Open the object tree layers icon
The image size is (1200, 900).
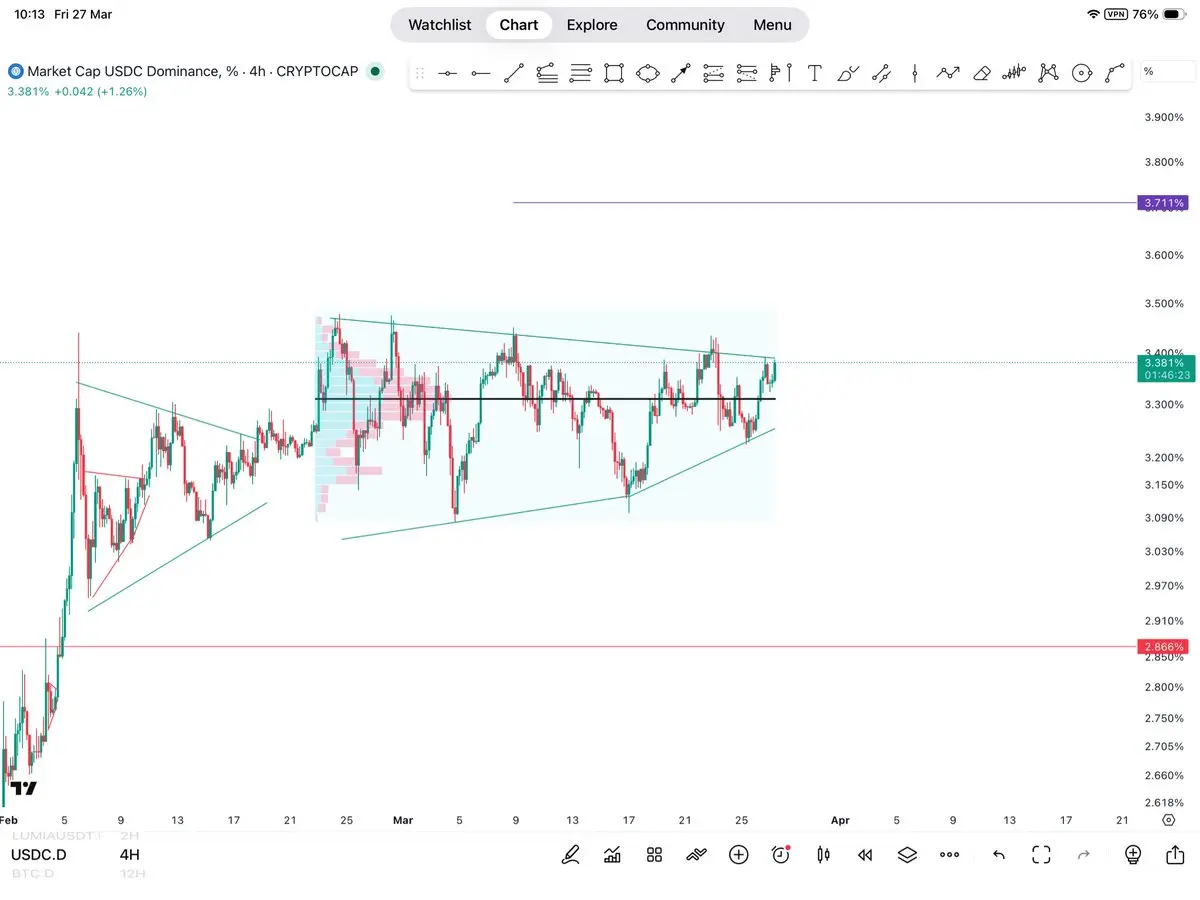click(x=907, y=855)
